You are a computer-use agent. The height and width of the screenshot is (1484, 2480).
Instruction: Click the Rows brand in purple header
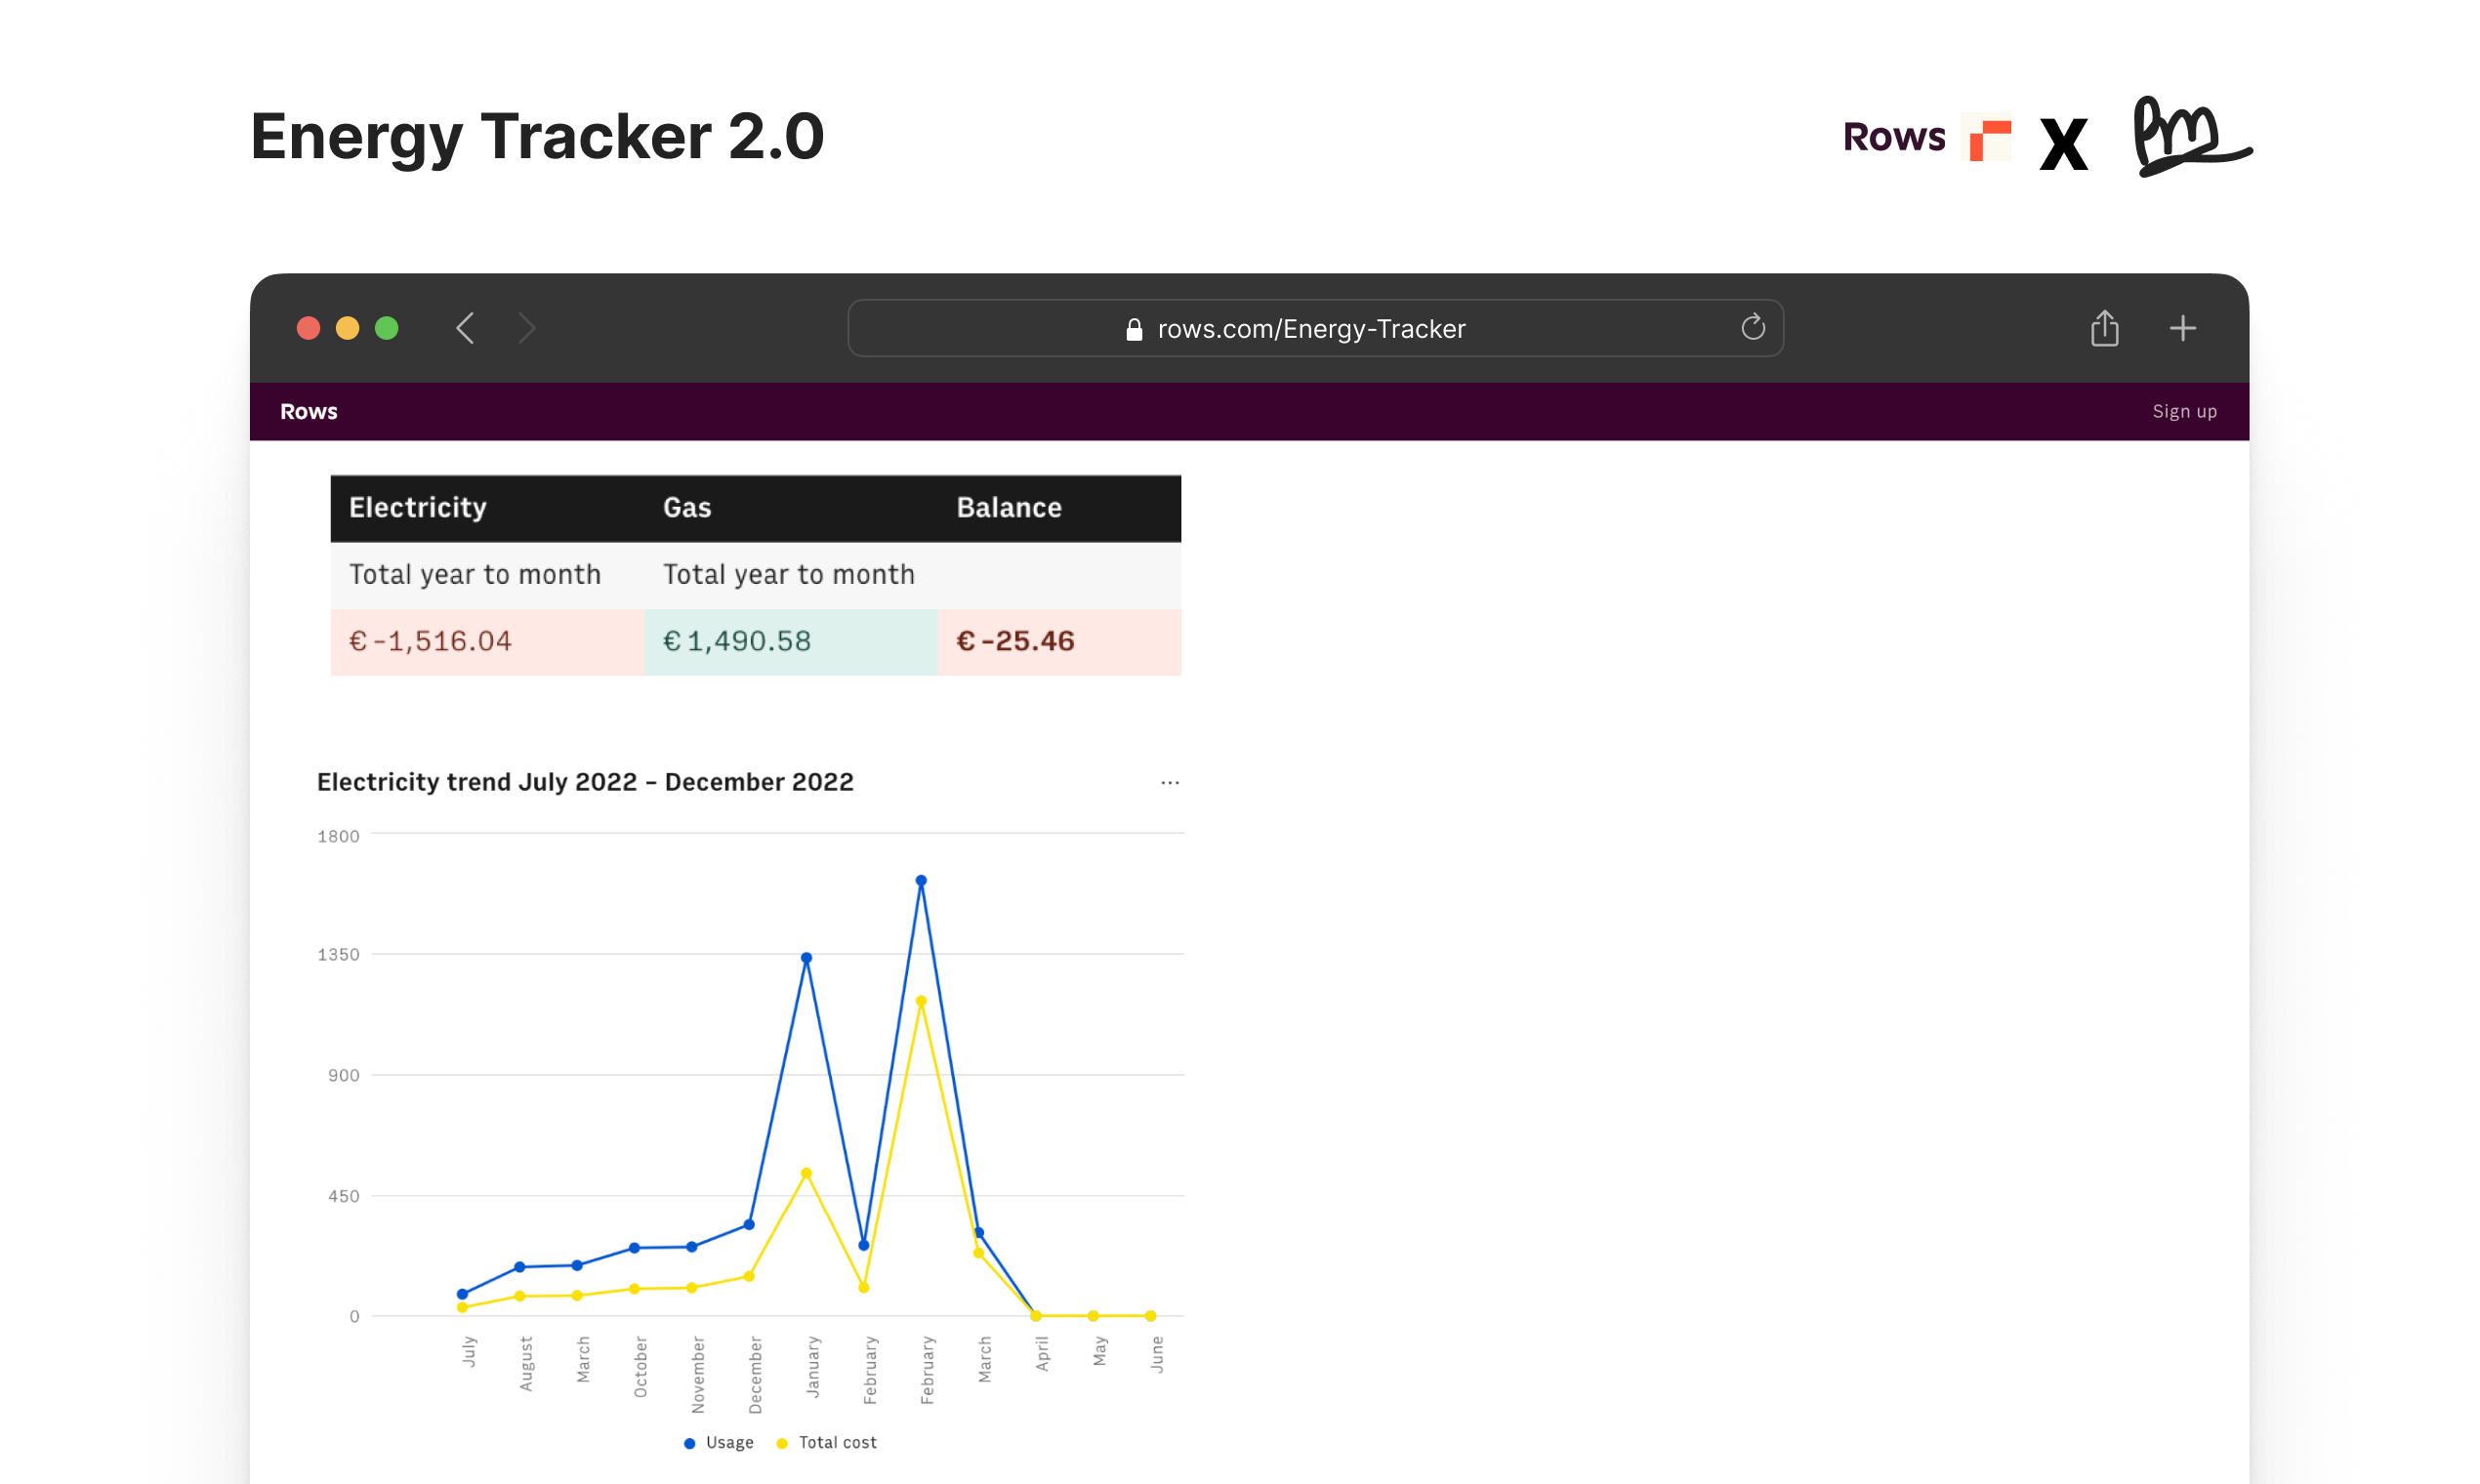309,412
